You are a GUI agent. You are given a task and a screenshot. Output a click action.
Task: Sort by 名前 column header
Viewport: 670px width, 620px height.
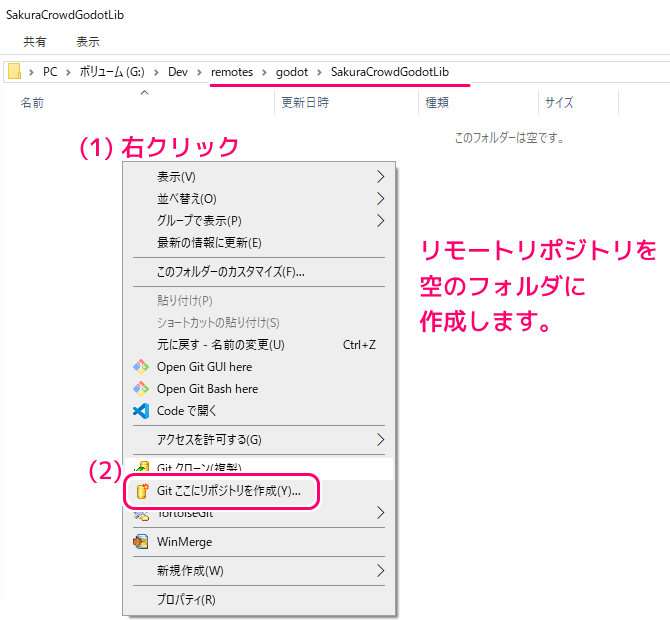pyautogui.click(x=32, y=102)
